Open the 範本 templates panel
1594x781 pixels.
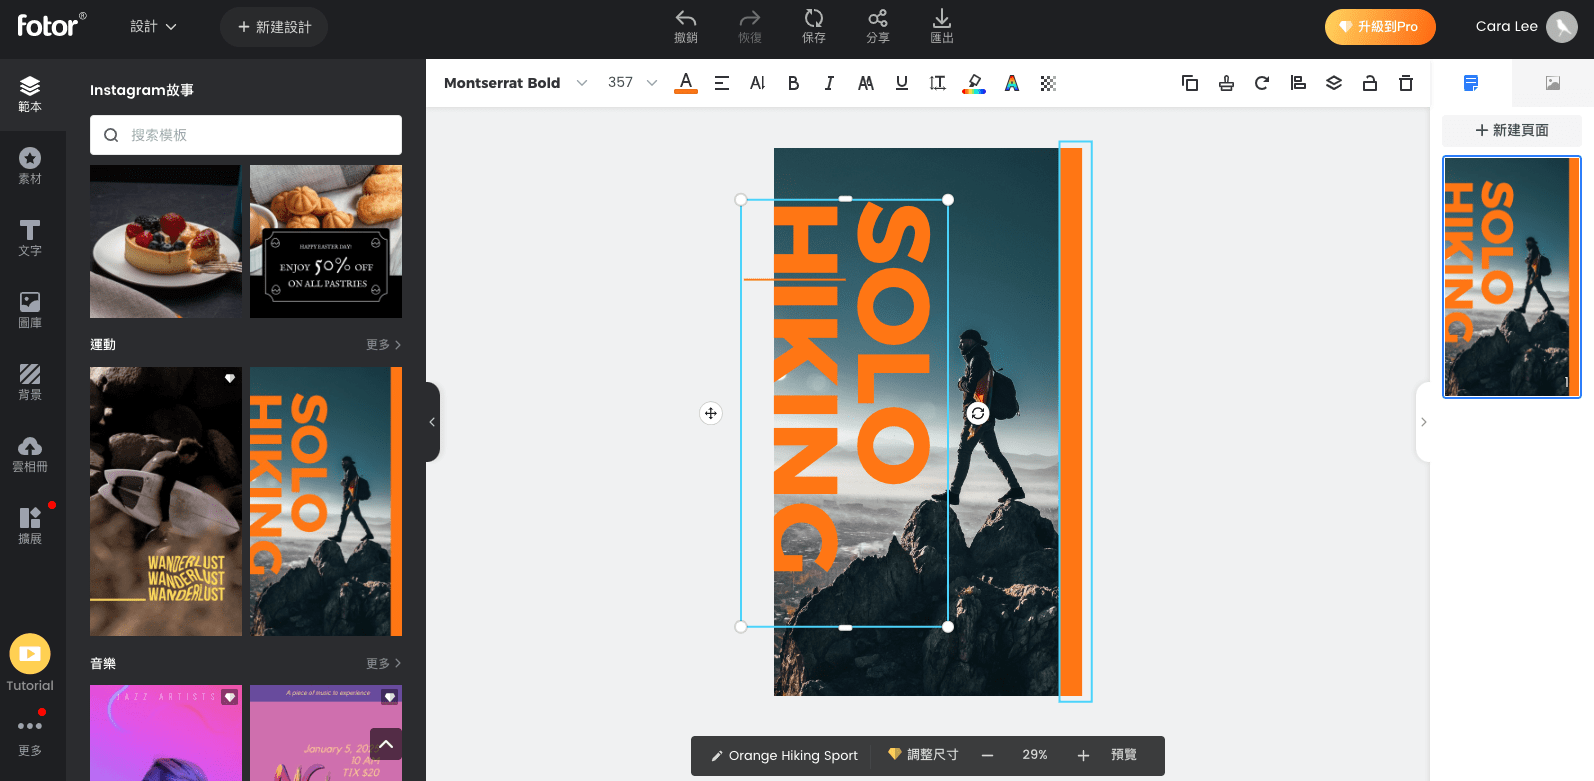click(x=30, y=94)
